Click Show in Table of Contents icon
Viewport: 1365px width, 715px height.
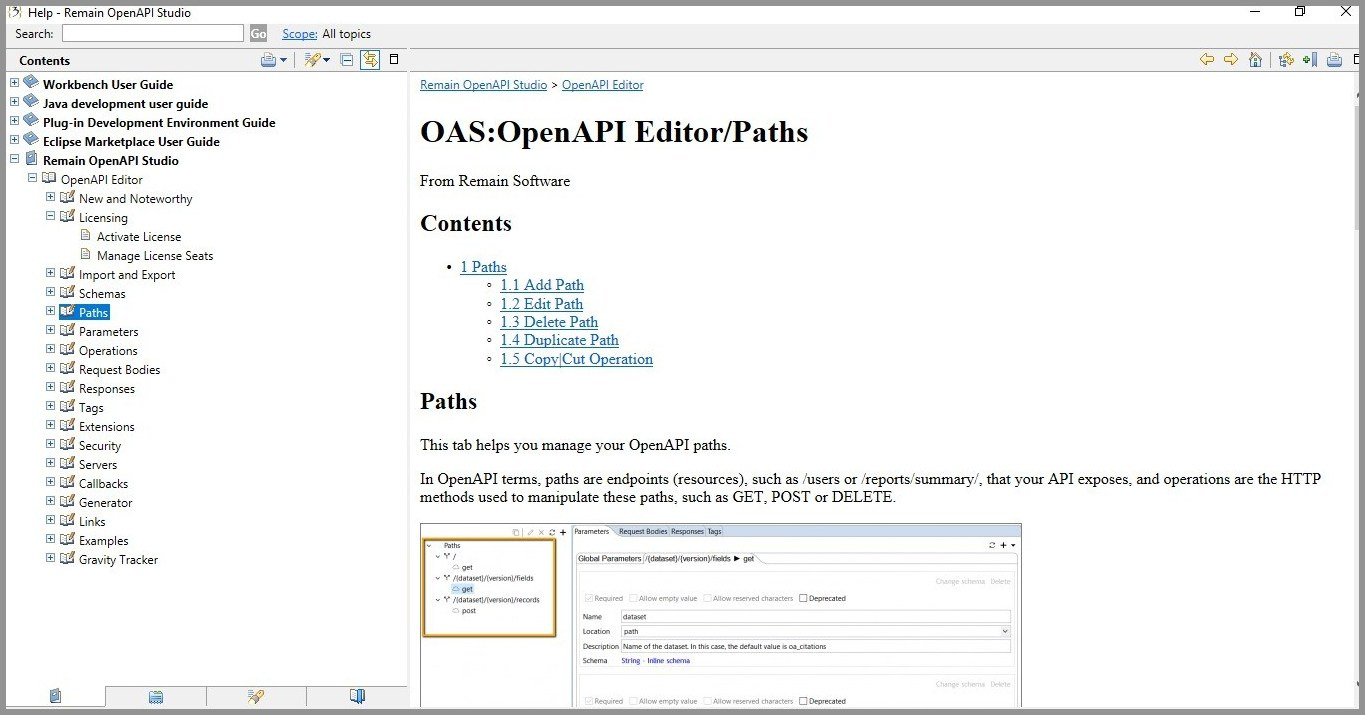[1287, 60]
